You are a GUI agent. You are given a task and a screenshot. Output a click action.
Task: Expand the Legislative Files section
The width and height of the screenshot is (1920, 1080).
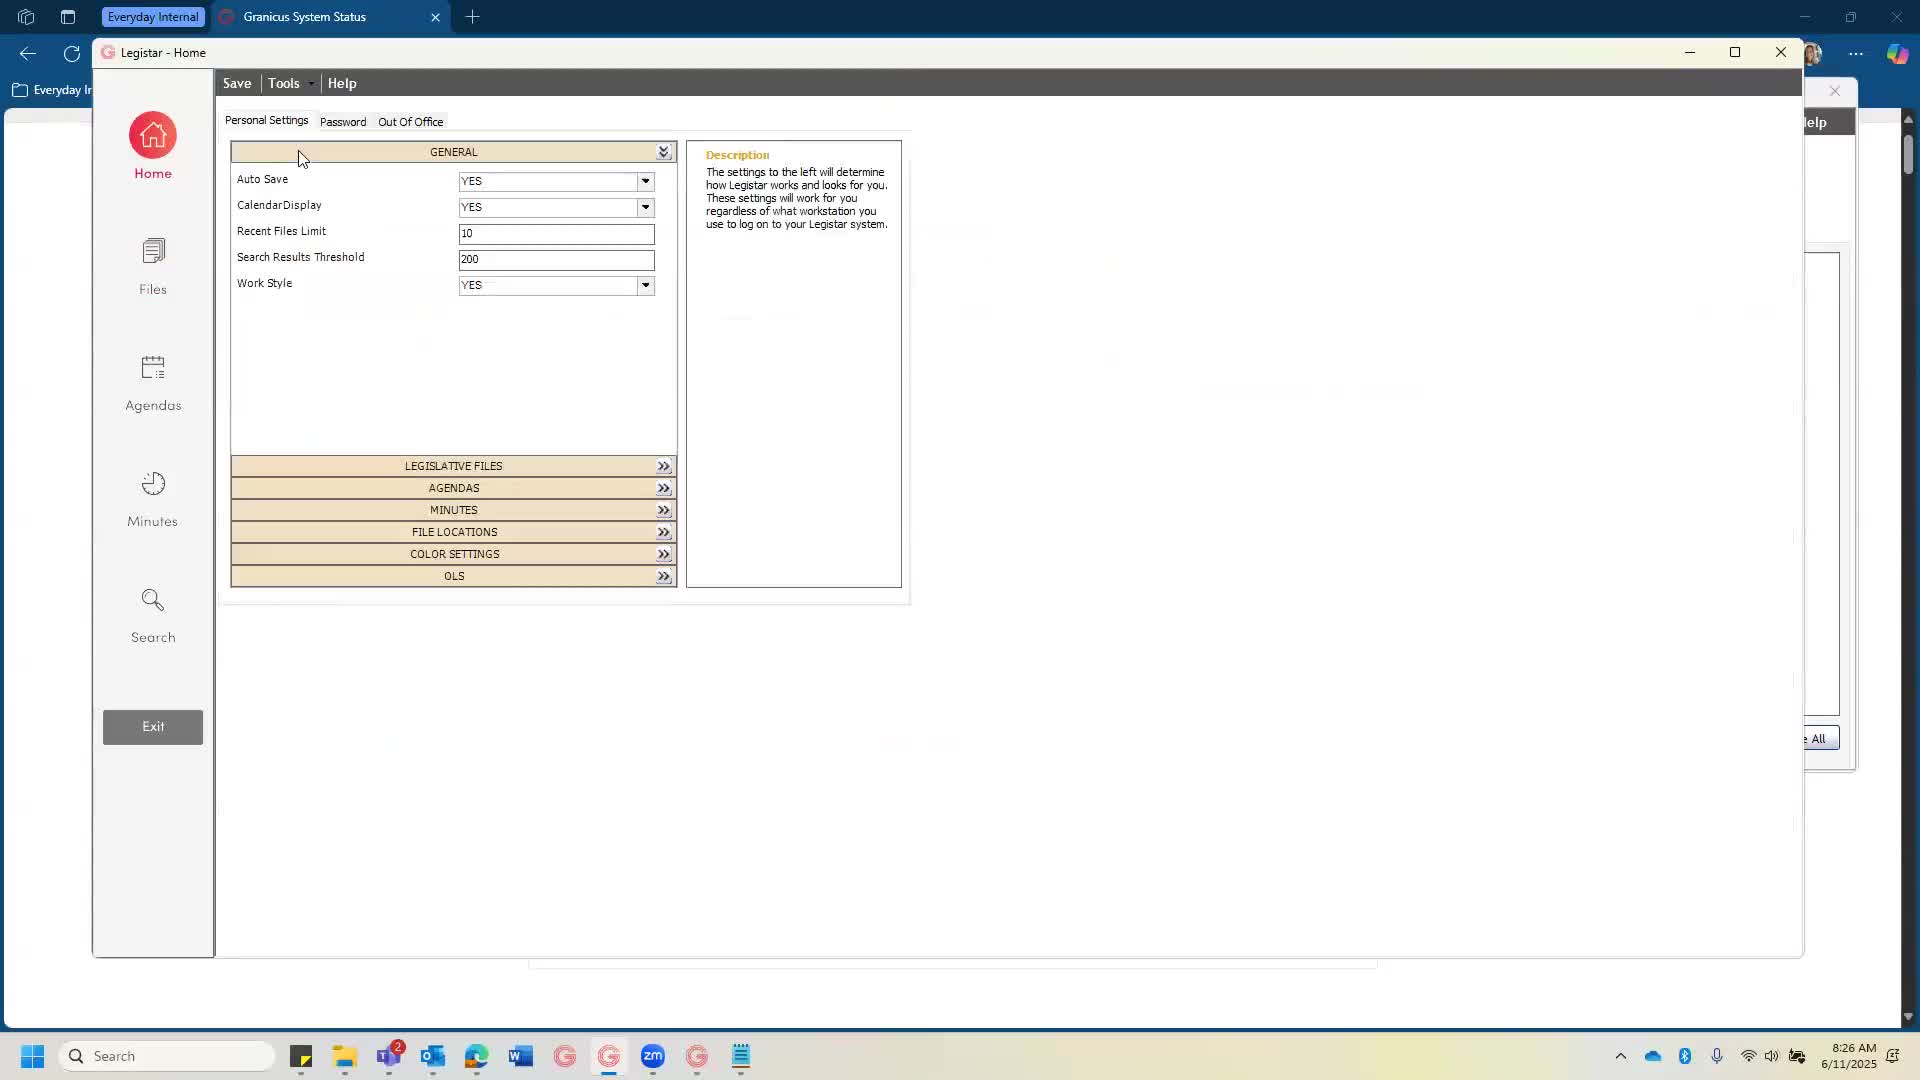click(663, 467)
